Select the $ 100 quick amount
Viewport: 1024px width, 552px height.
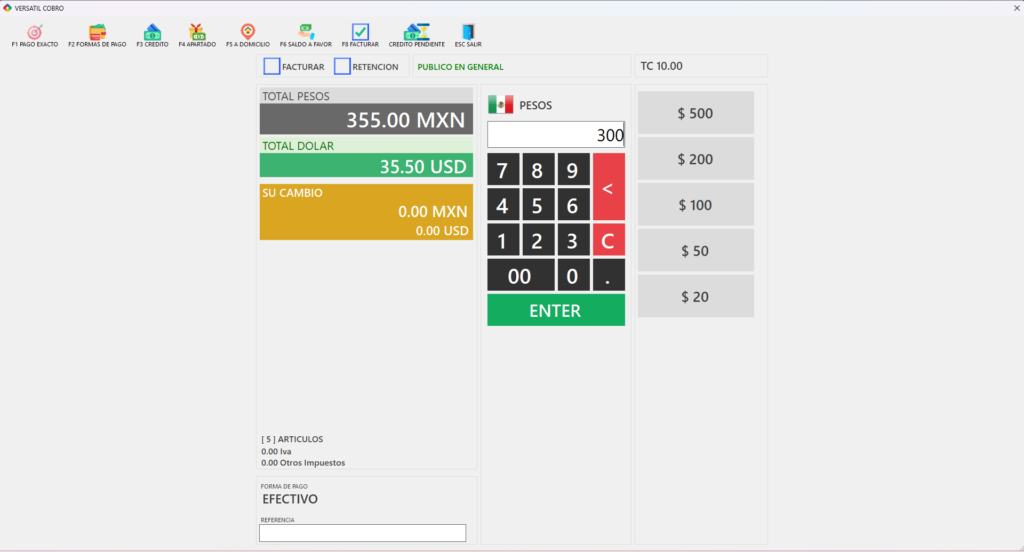(x=696, y=204)
